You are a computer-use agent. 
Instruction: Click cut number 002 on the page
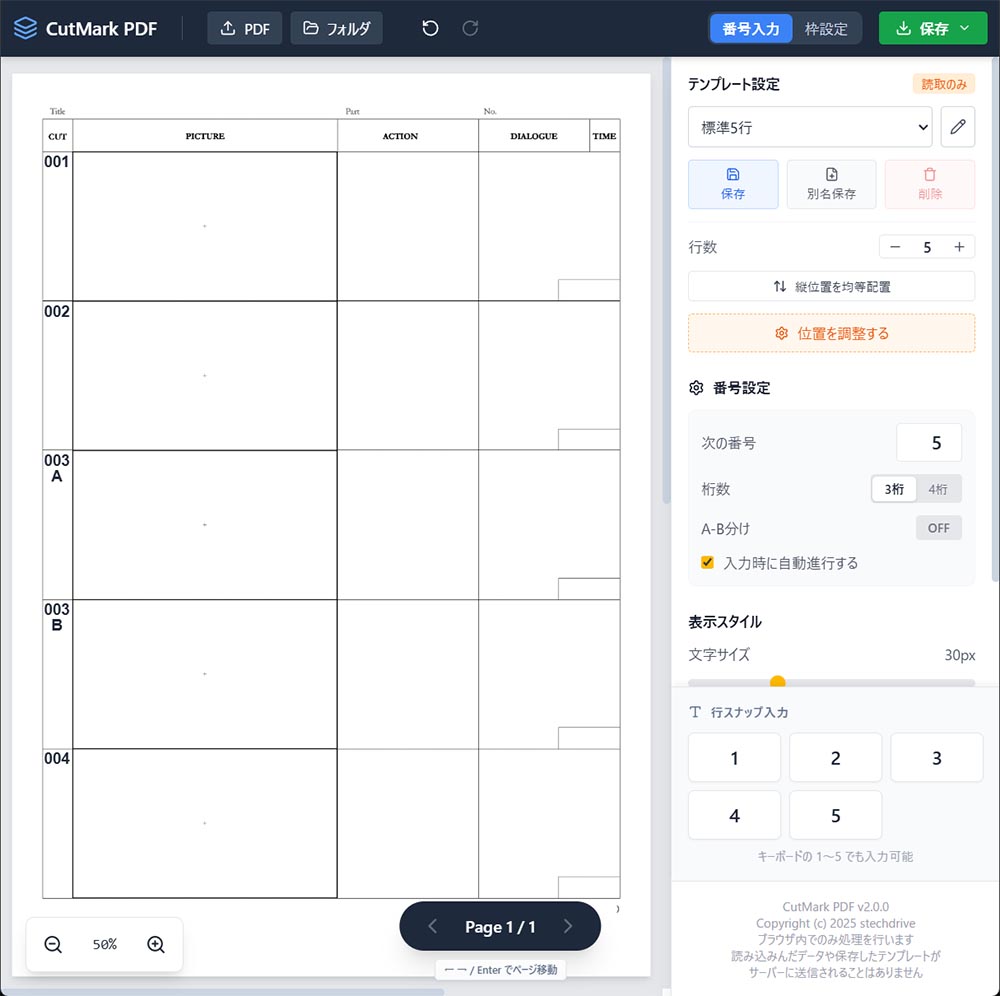(x=57, y=311)
